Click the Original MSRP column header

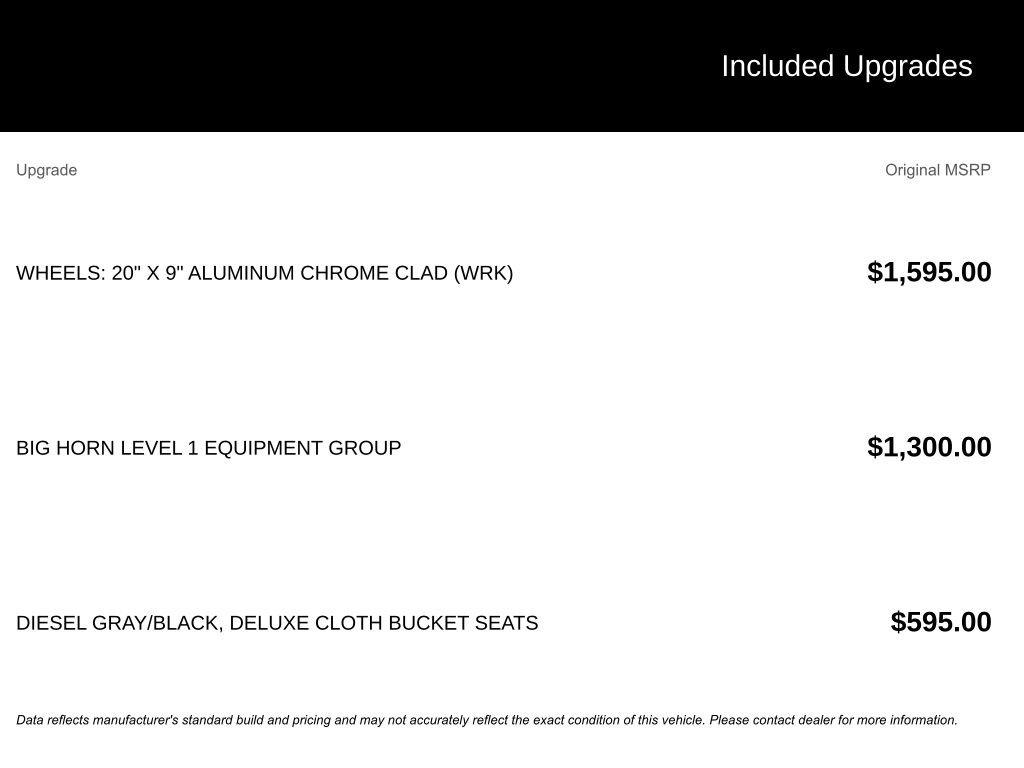[x=937, y=170]
